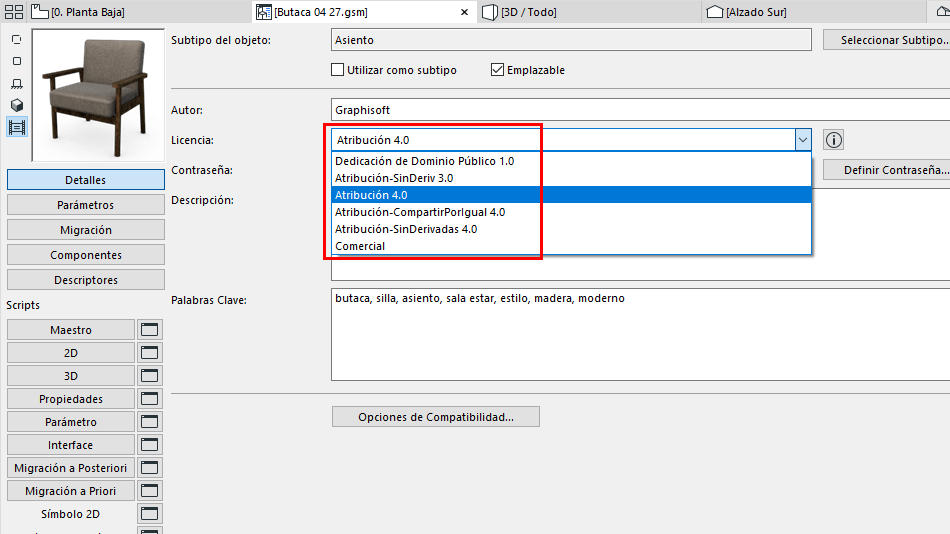Open Interface script window icon
Screen dimensions: 950x534
pyautogui.click(x=150, y=445)
